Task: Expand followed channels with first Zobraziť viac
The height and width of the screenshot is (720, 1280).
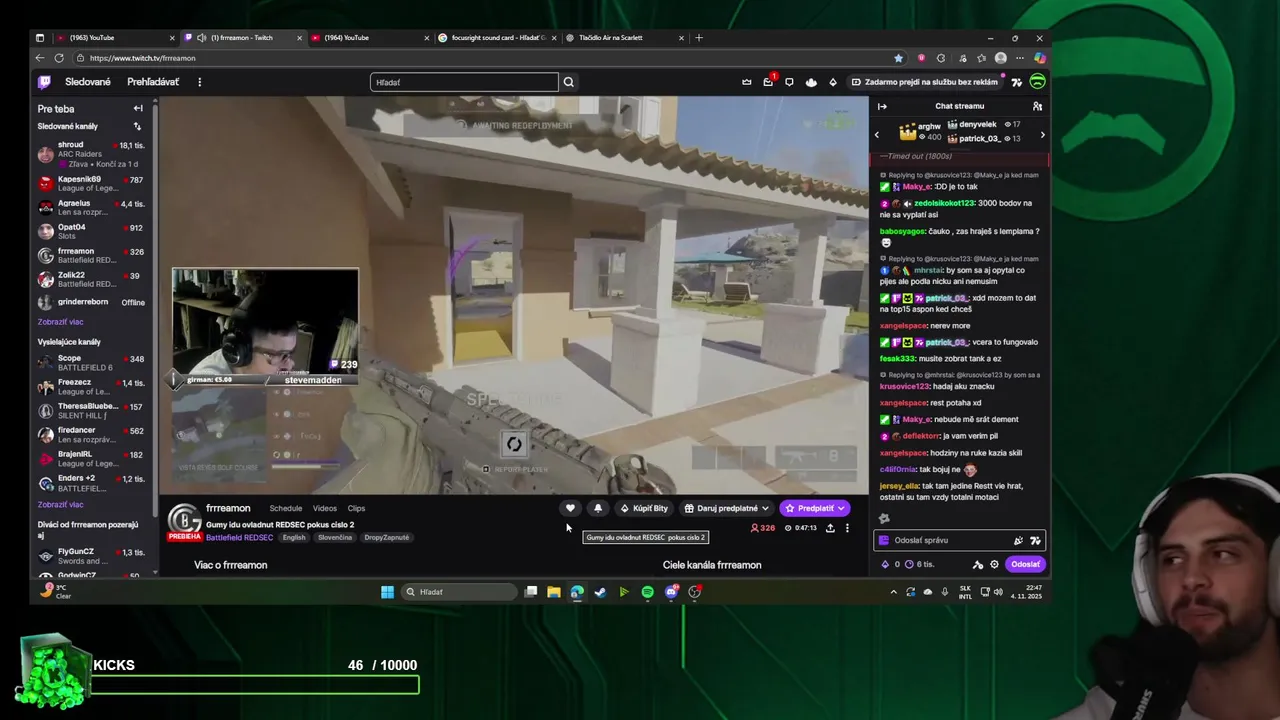Action: point(60,322)
